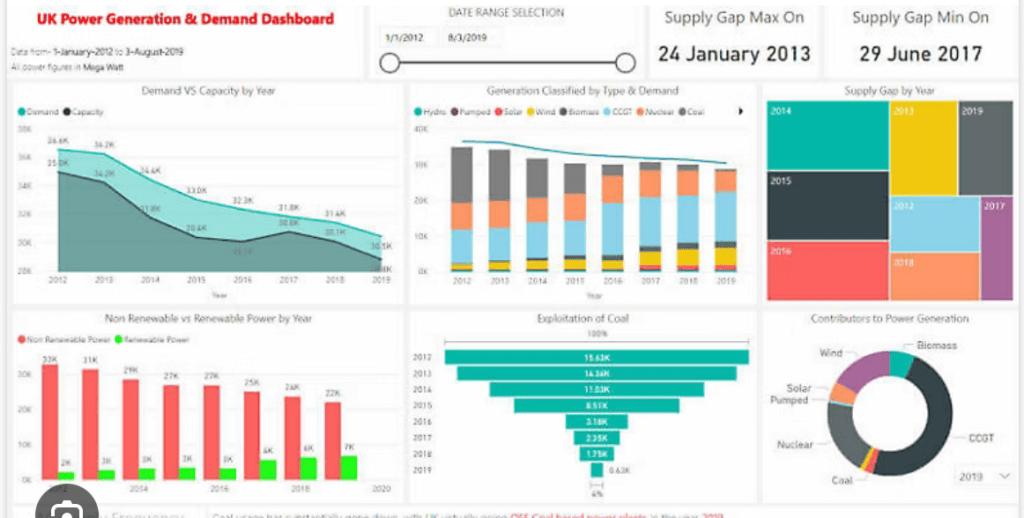Click the Wind legend marker
Image resolution: width=1024 pixels, height=518 pixels.
coord(531,112)
